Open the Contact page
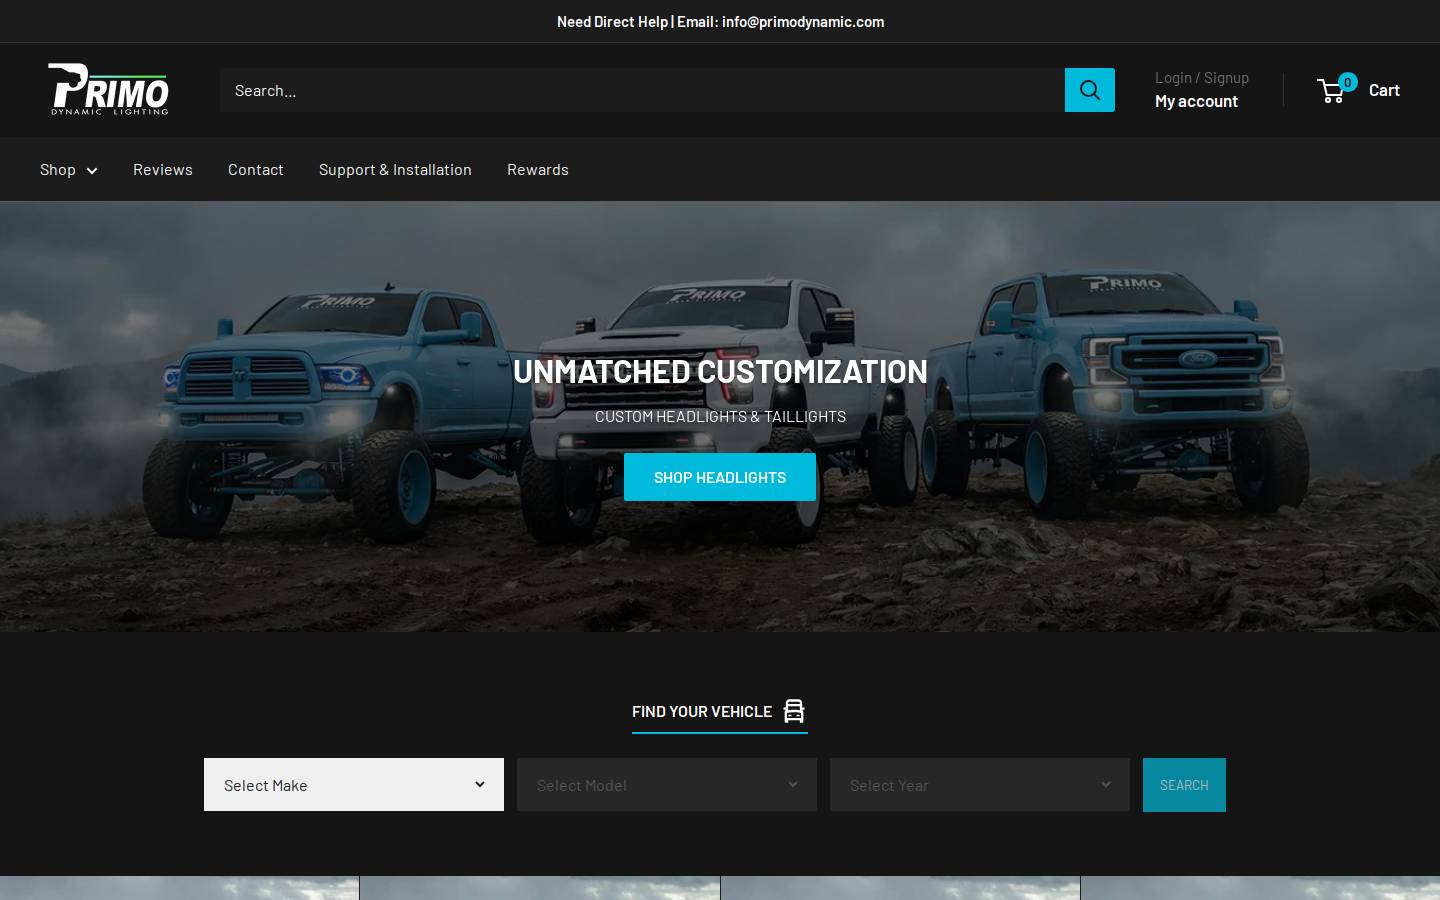This screenshot has width=1440, height=900. (256, 169)
